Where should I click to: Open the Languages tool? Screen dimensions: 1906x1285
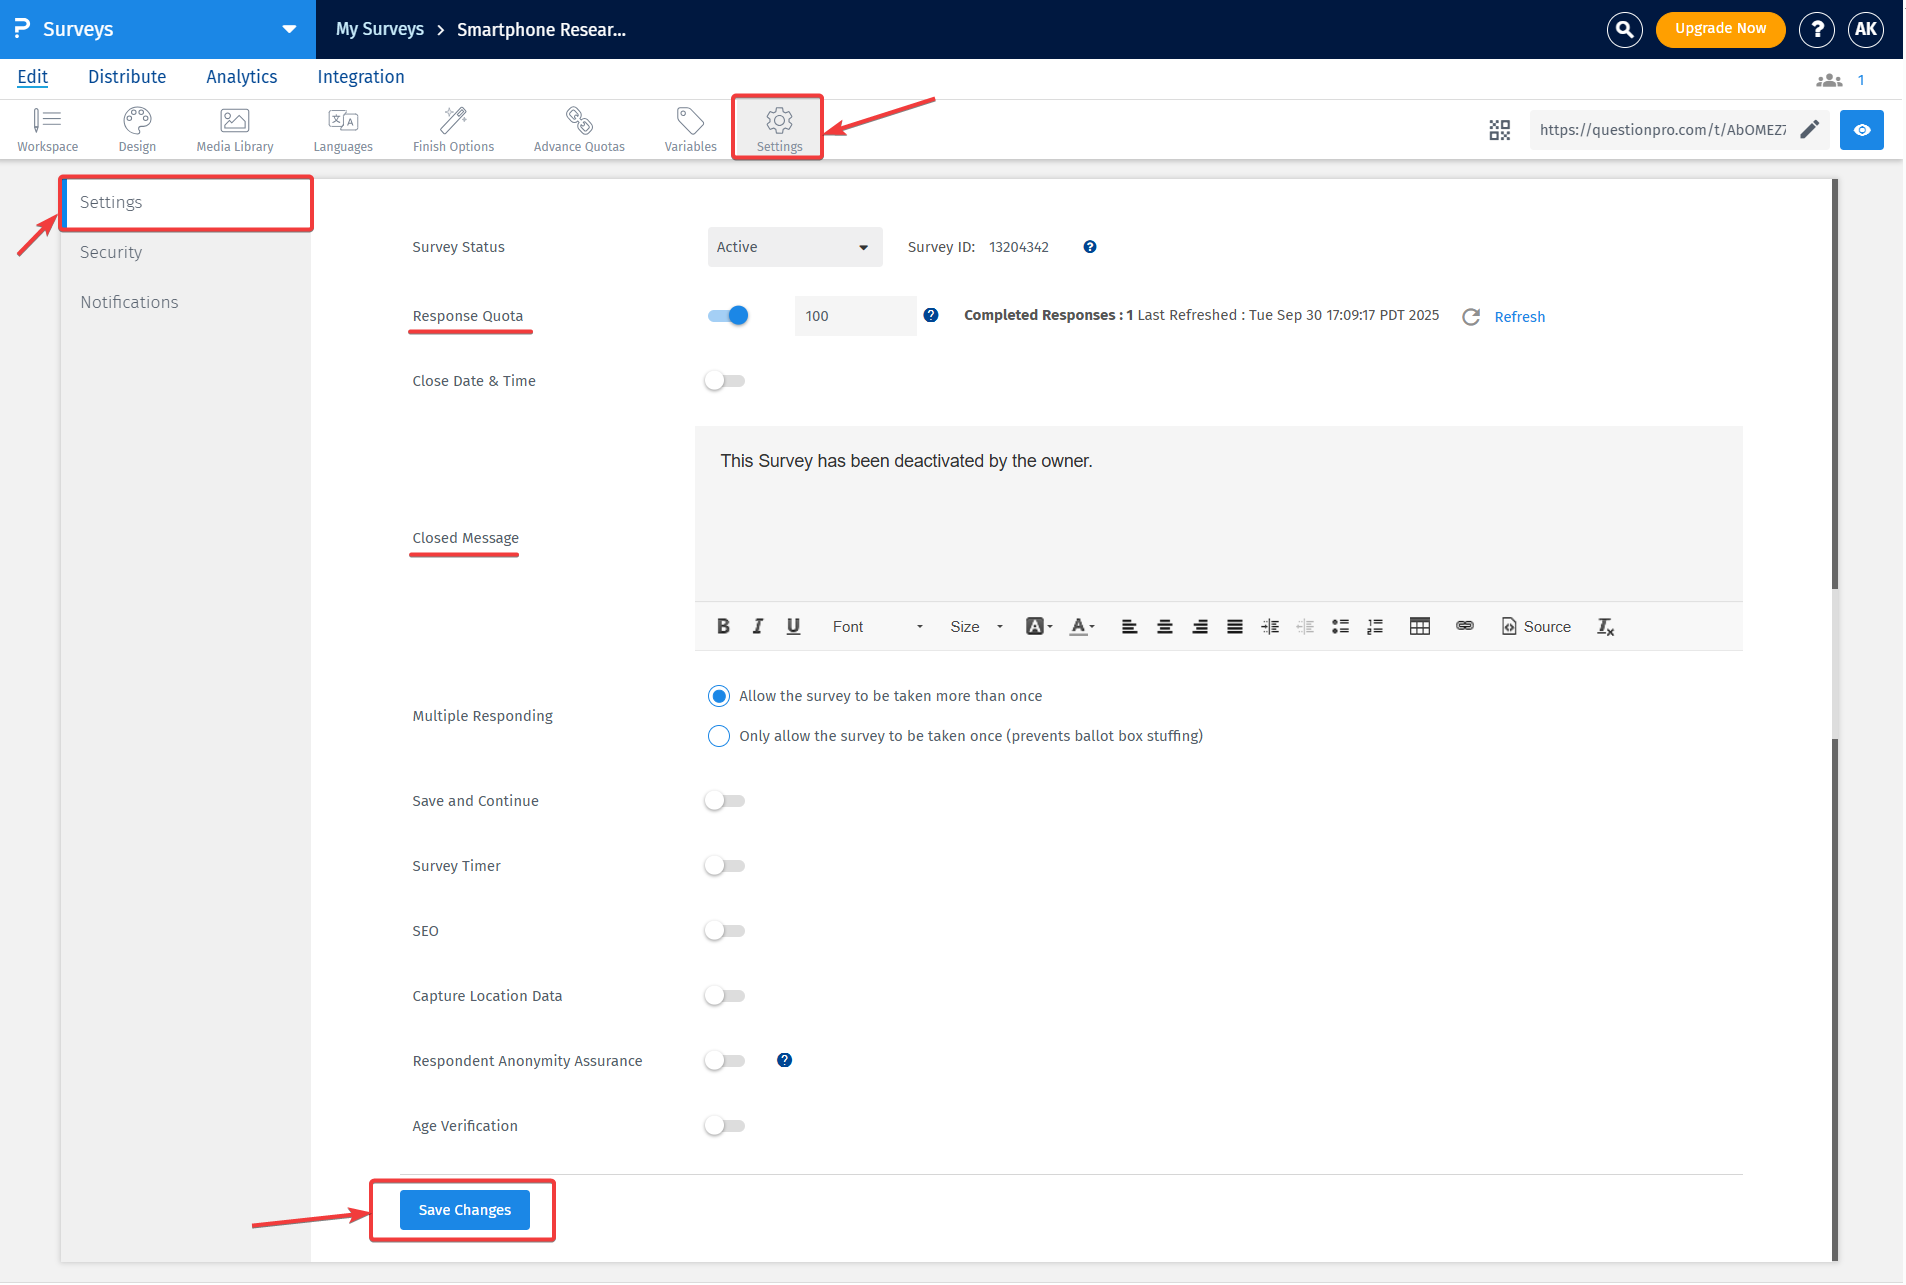tap(342, 128)
